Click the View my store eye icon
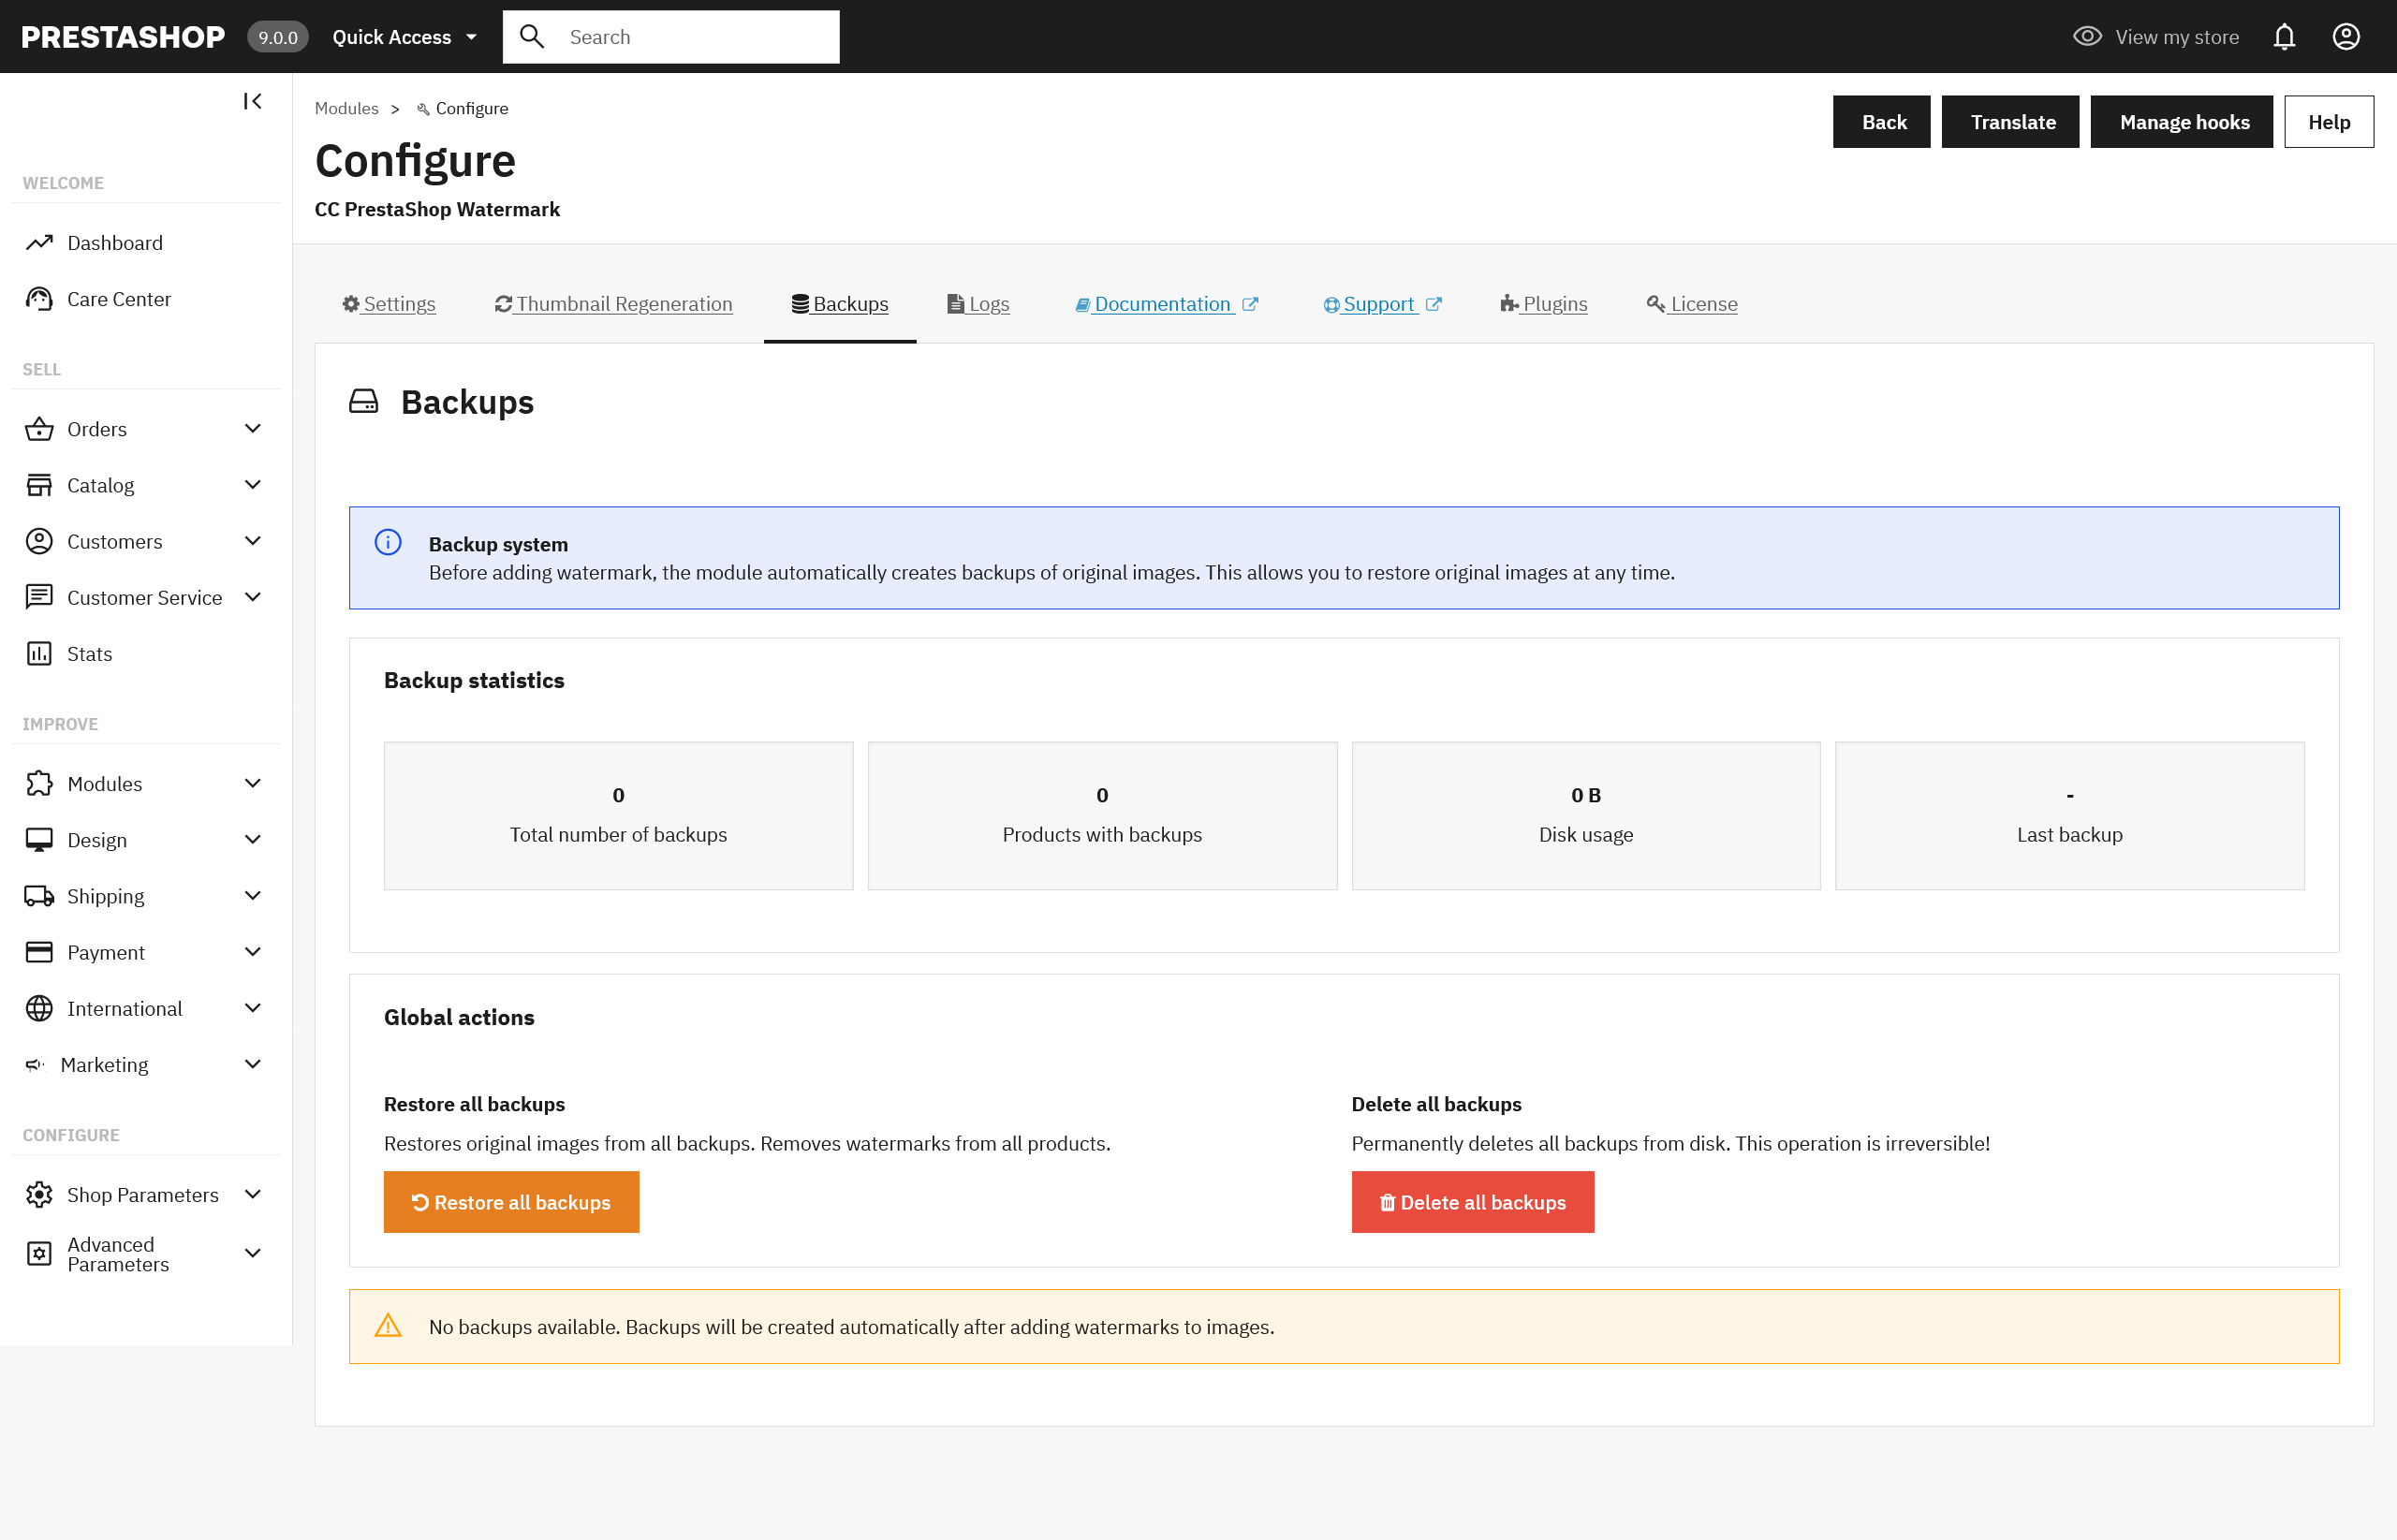This screenshot has height=1540, width=2397. coord(2086,37)
